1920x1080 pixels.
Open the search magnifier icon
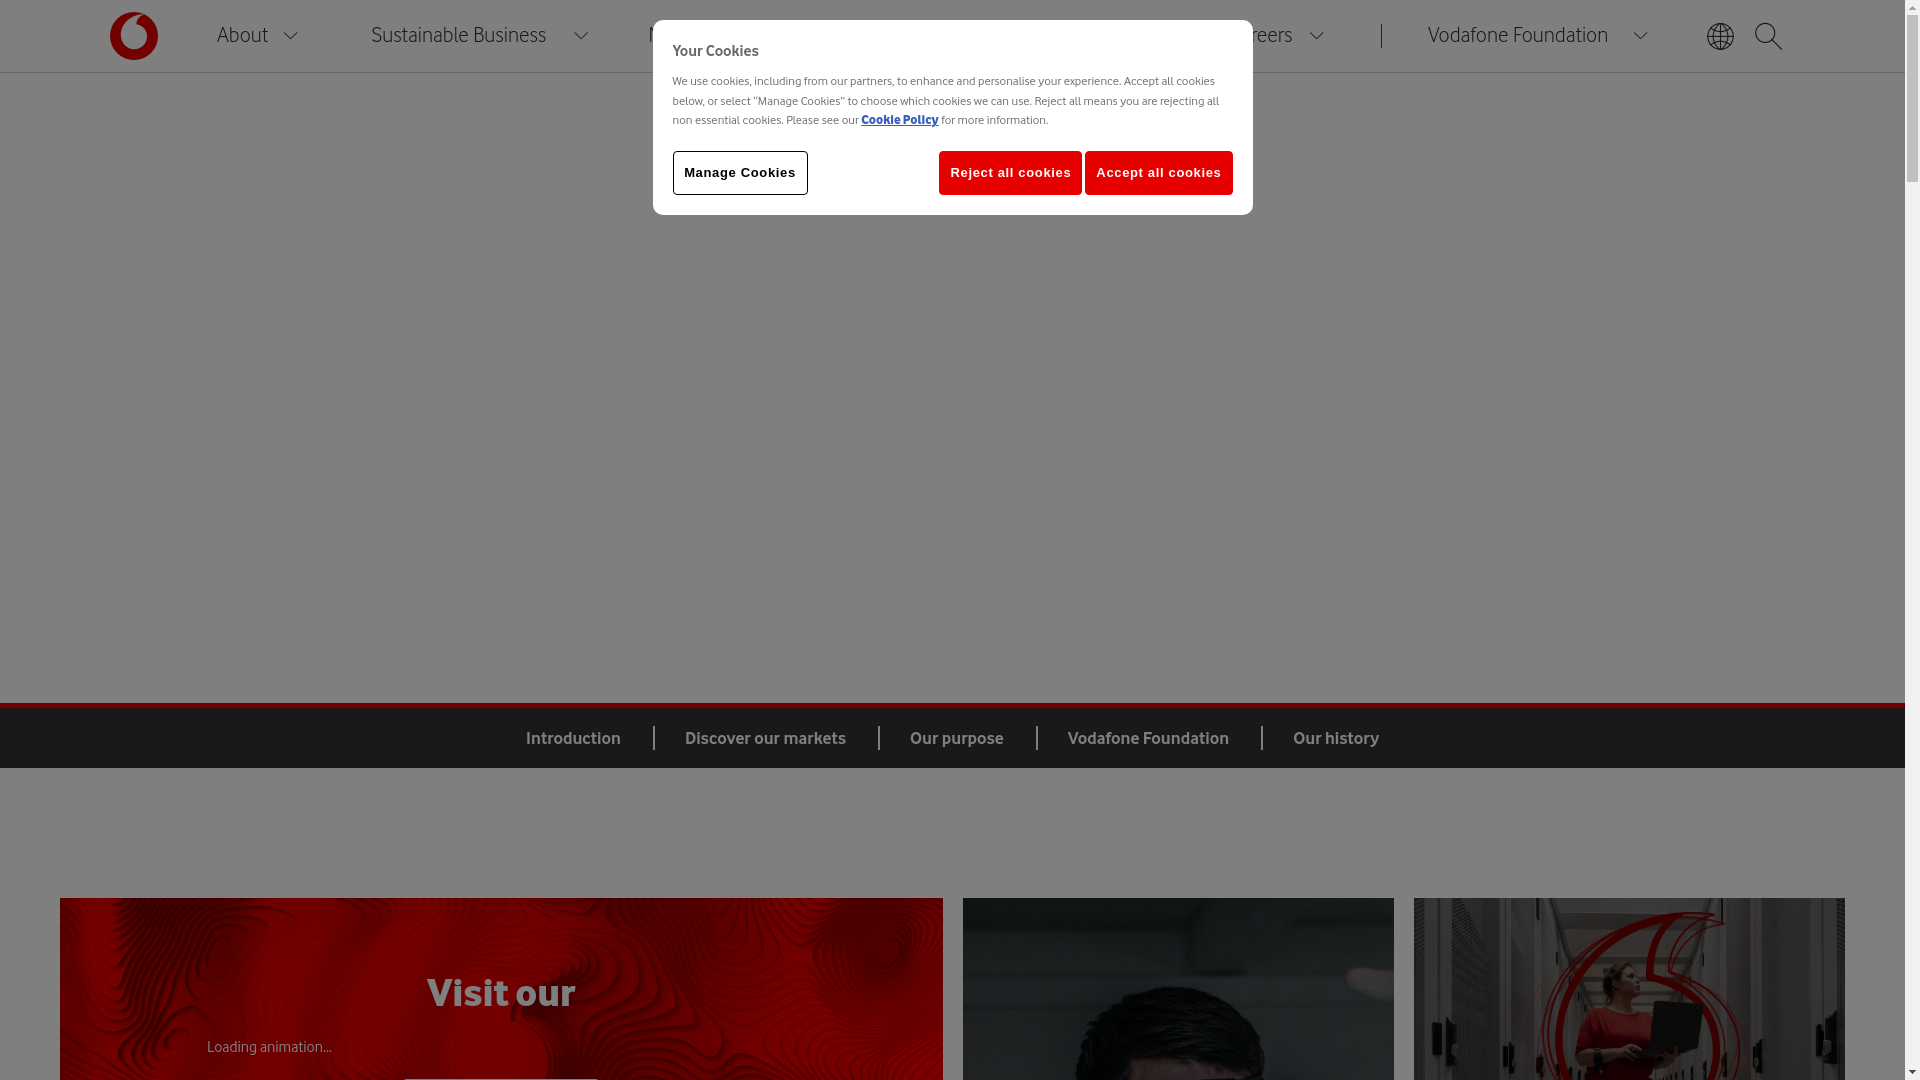(x=1768, y=36)
